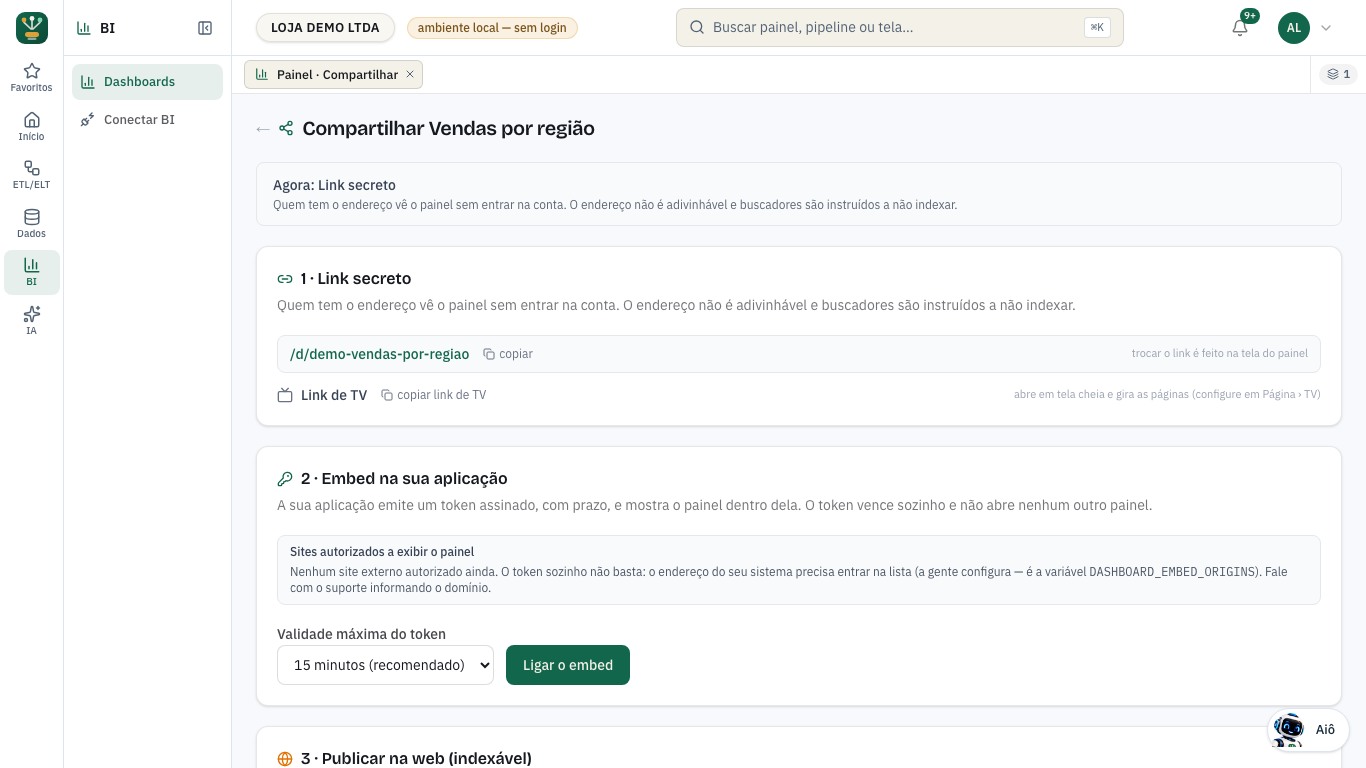Open Favoritos in the sidebar
1366x768 pixels.
(32, 77)
